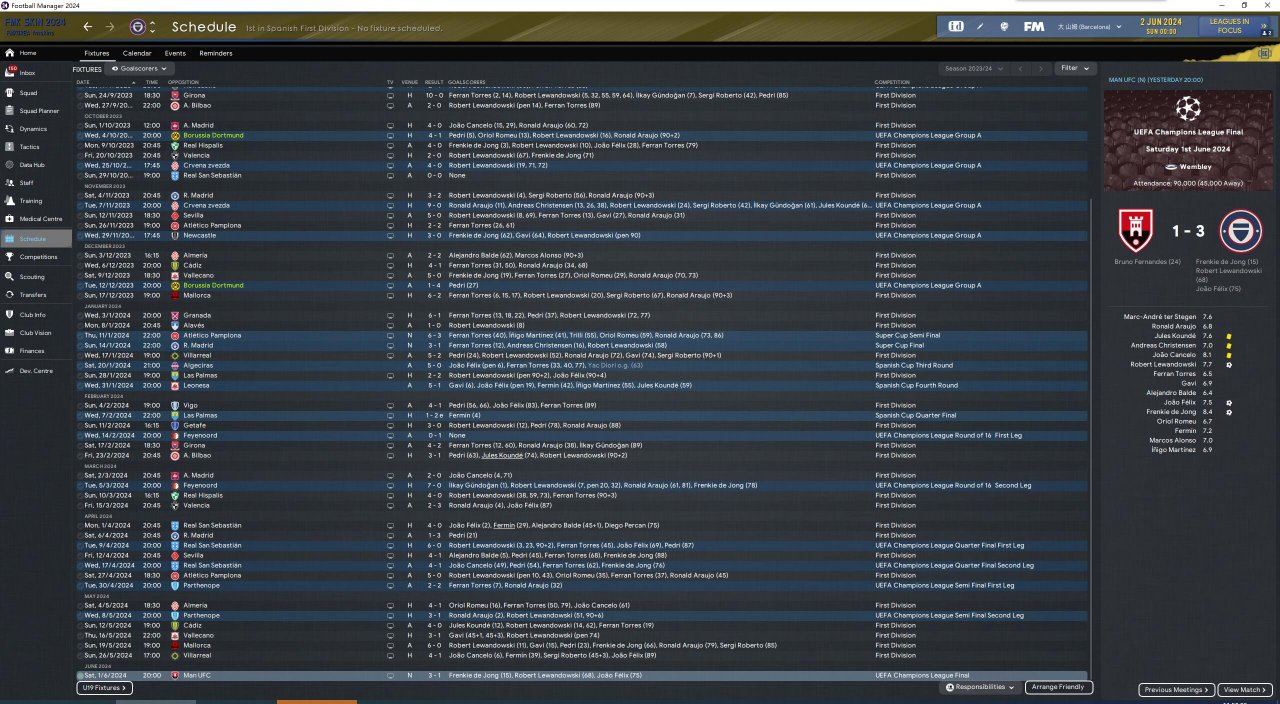This screenshot has width=1280, height=704.
Task: Select radio circle for Girona 24/9/2023 fixture
Action: coord(80,95)
